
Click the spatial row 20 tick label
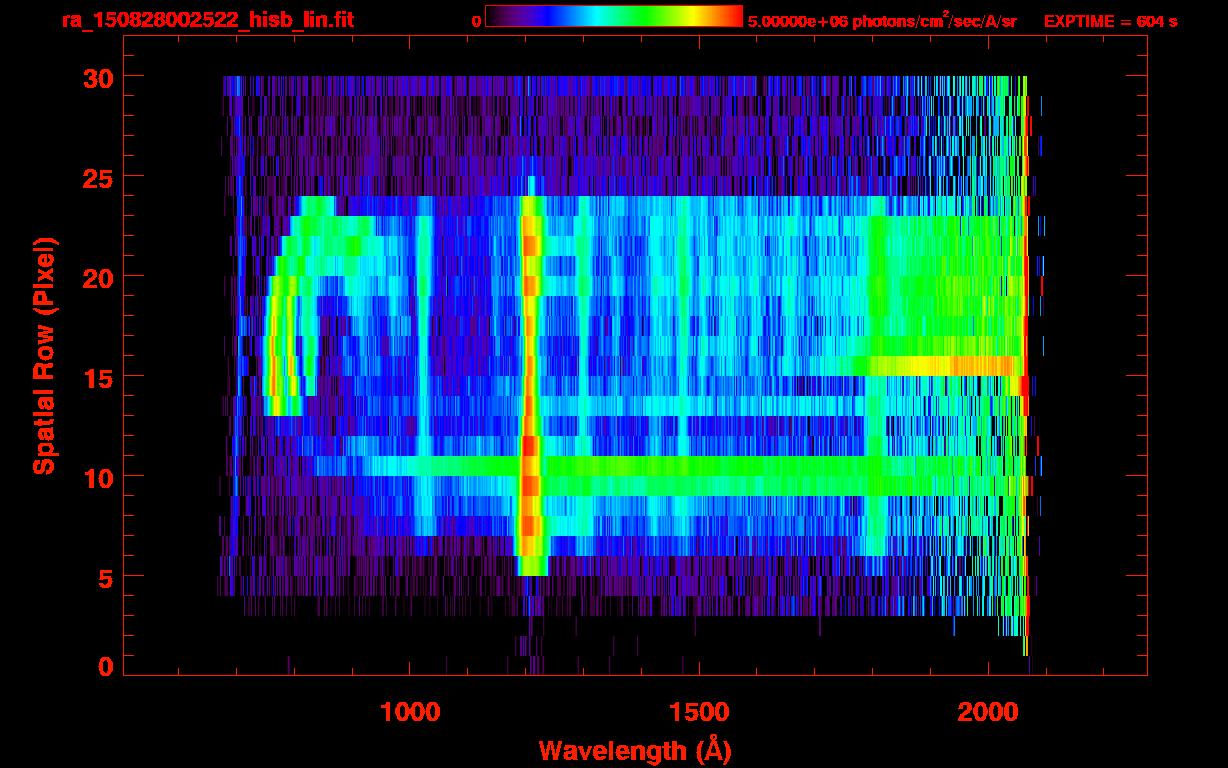tap(98, 277)
